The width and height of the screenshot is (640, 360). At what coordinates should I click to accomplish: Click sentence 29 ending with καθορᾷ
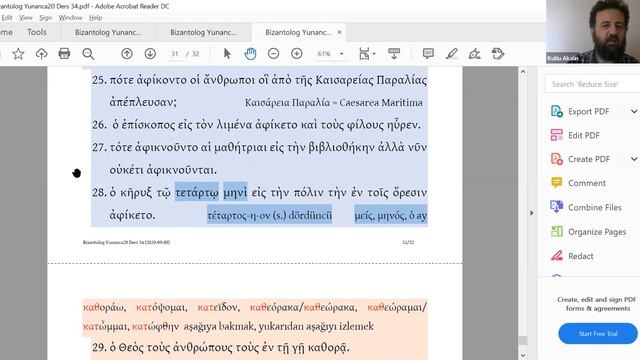point(221,347)
